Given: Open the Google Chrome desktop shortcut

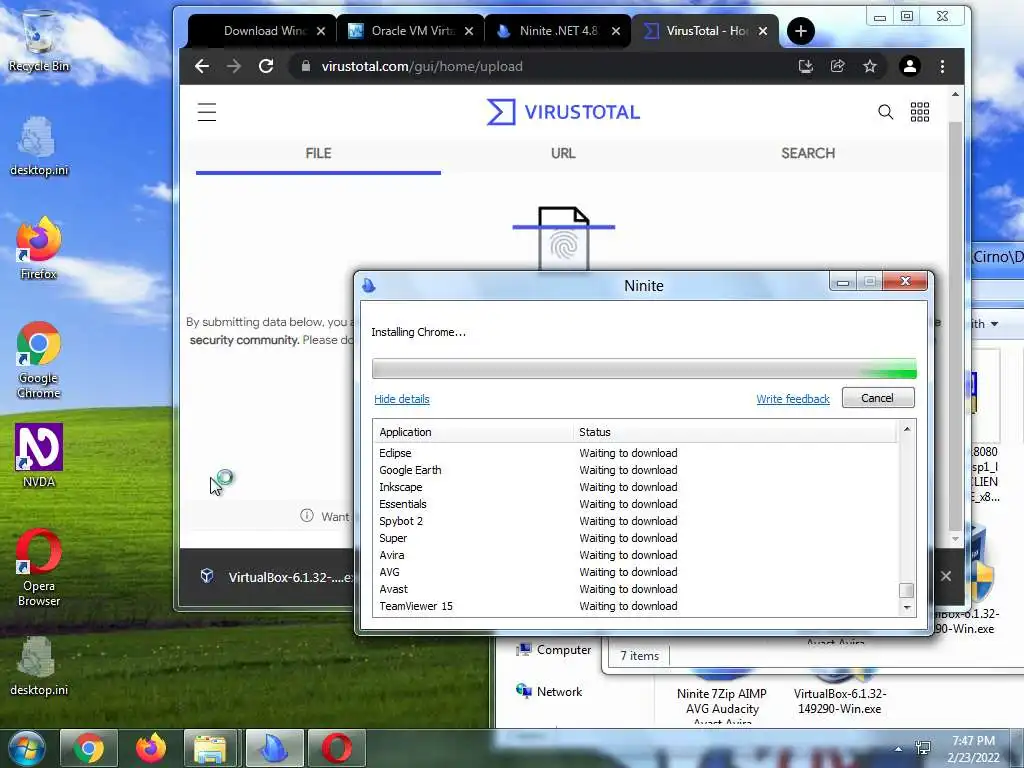Looking at the screenshot, I should click(x=39, y=360).
